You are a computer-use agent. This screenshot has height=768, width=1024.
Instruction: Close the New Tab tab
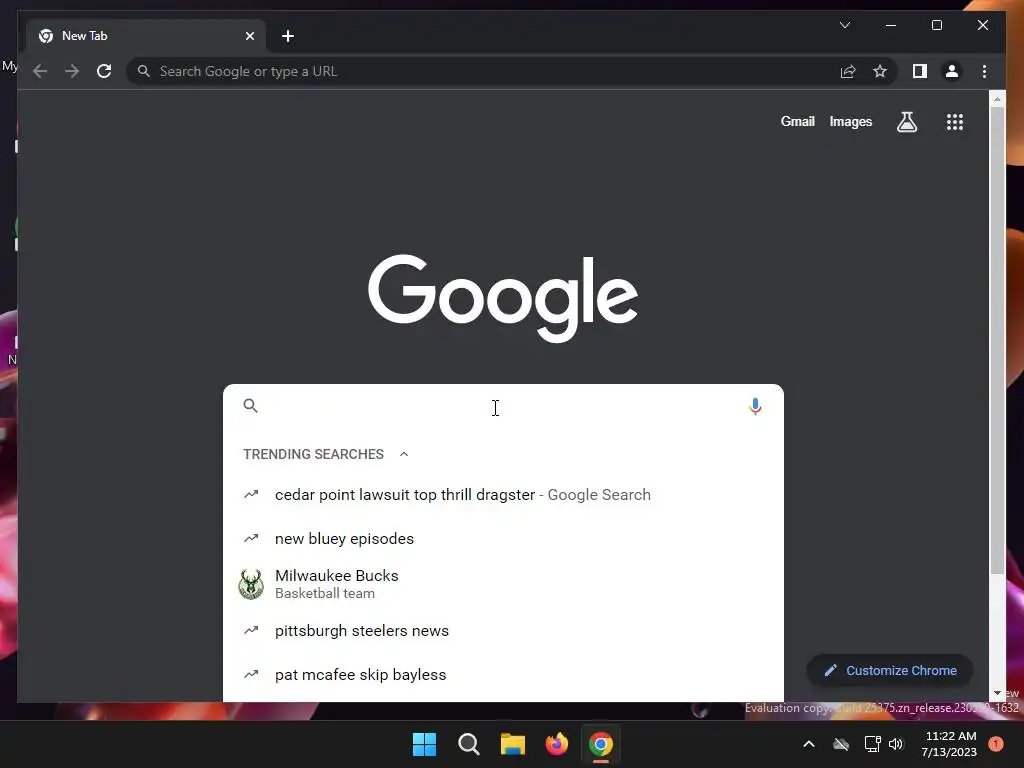pyautogui.click(x=249, y=36)
